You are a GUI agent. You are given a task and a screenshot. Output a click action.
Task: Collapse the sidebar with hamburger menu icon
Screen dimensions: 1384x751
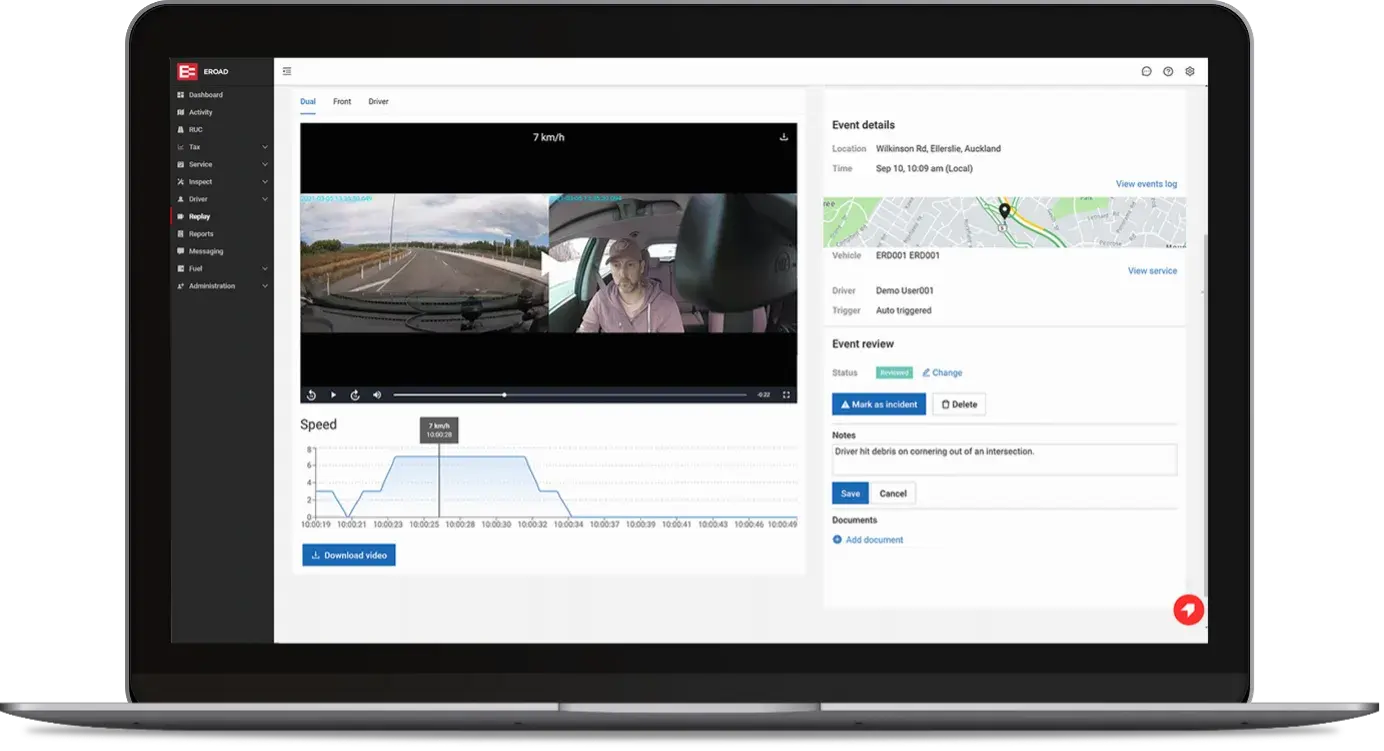(x=287, y=71)
